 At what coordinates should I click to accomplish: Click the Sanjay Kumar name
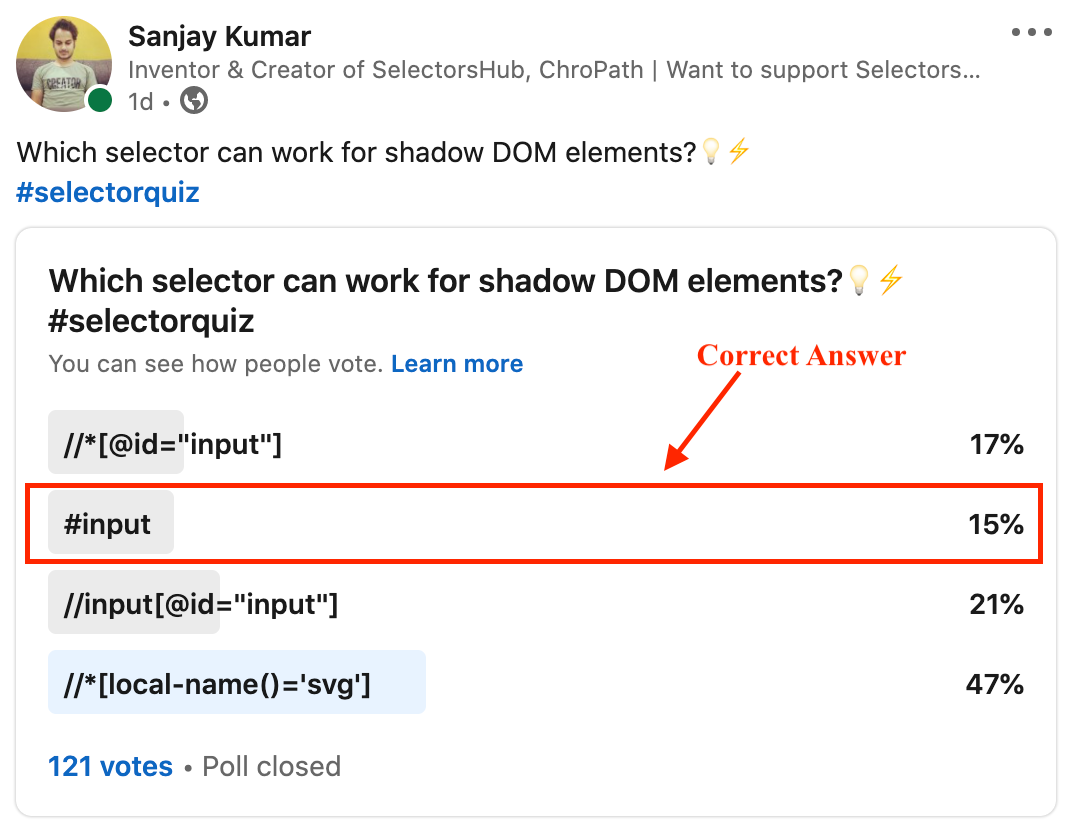coord(219,36)
